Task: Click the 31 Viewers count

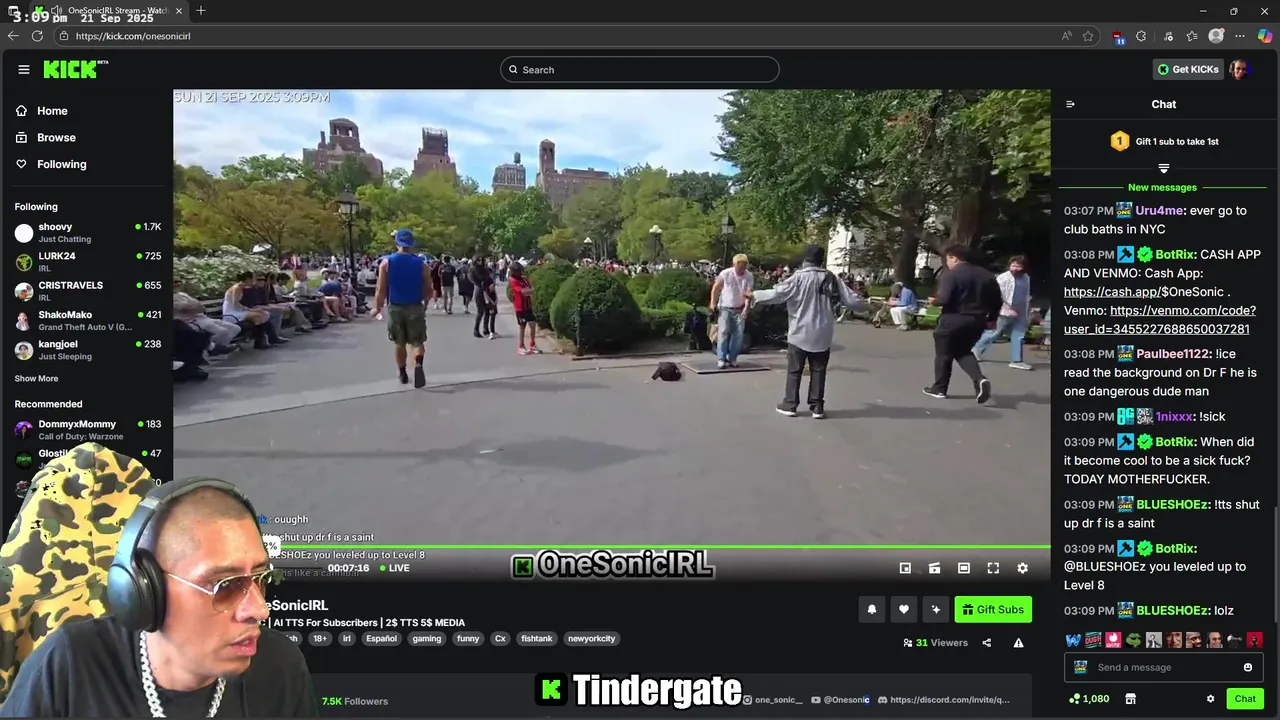Action: (x=935, y=643)
